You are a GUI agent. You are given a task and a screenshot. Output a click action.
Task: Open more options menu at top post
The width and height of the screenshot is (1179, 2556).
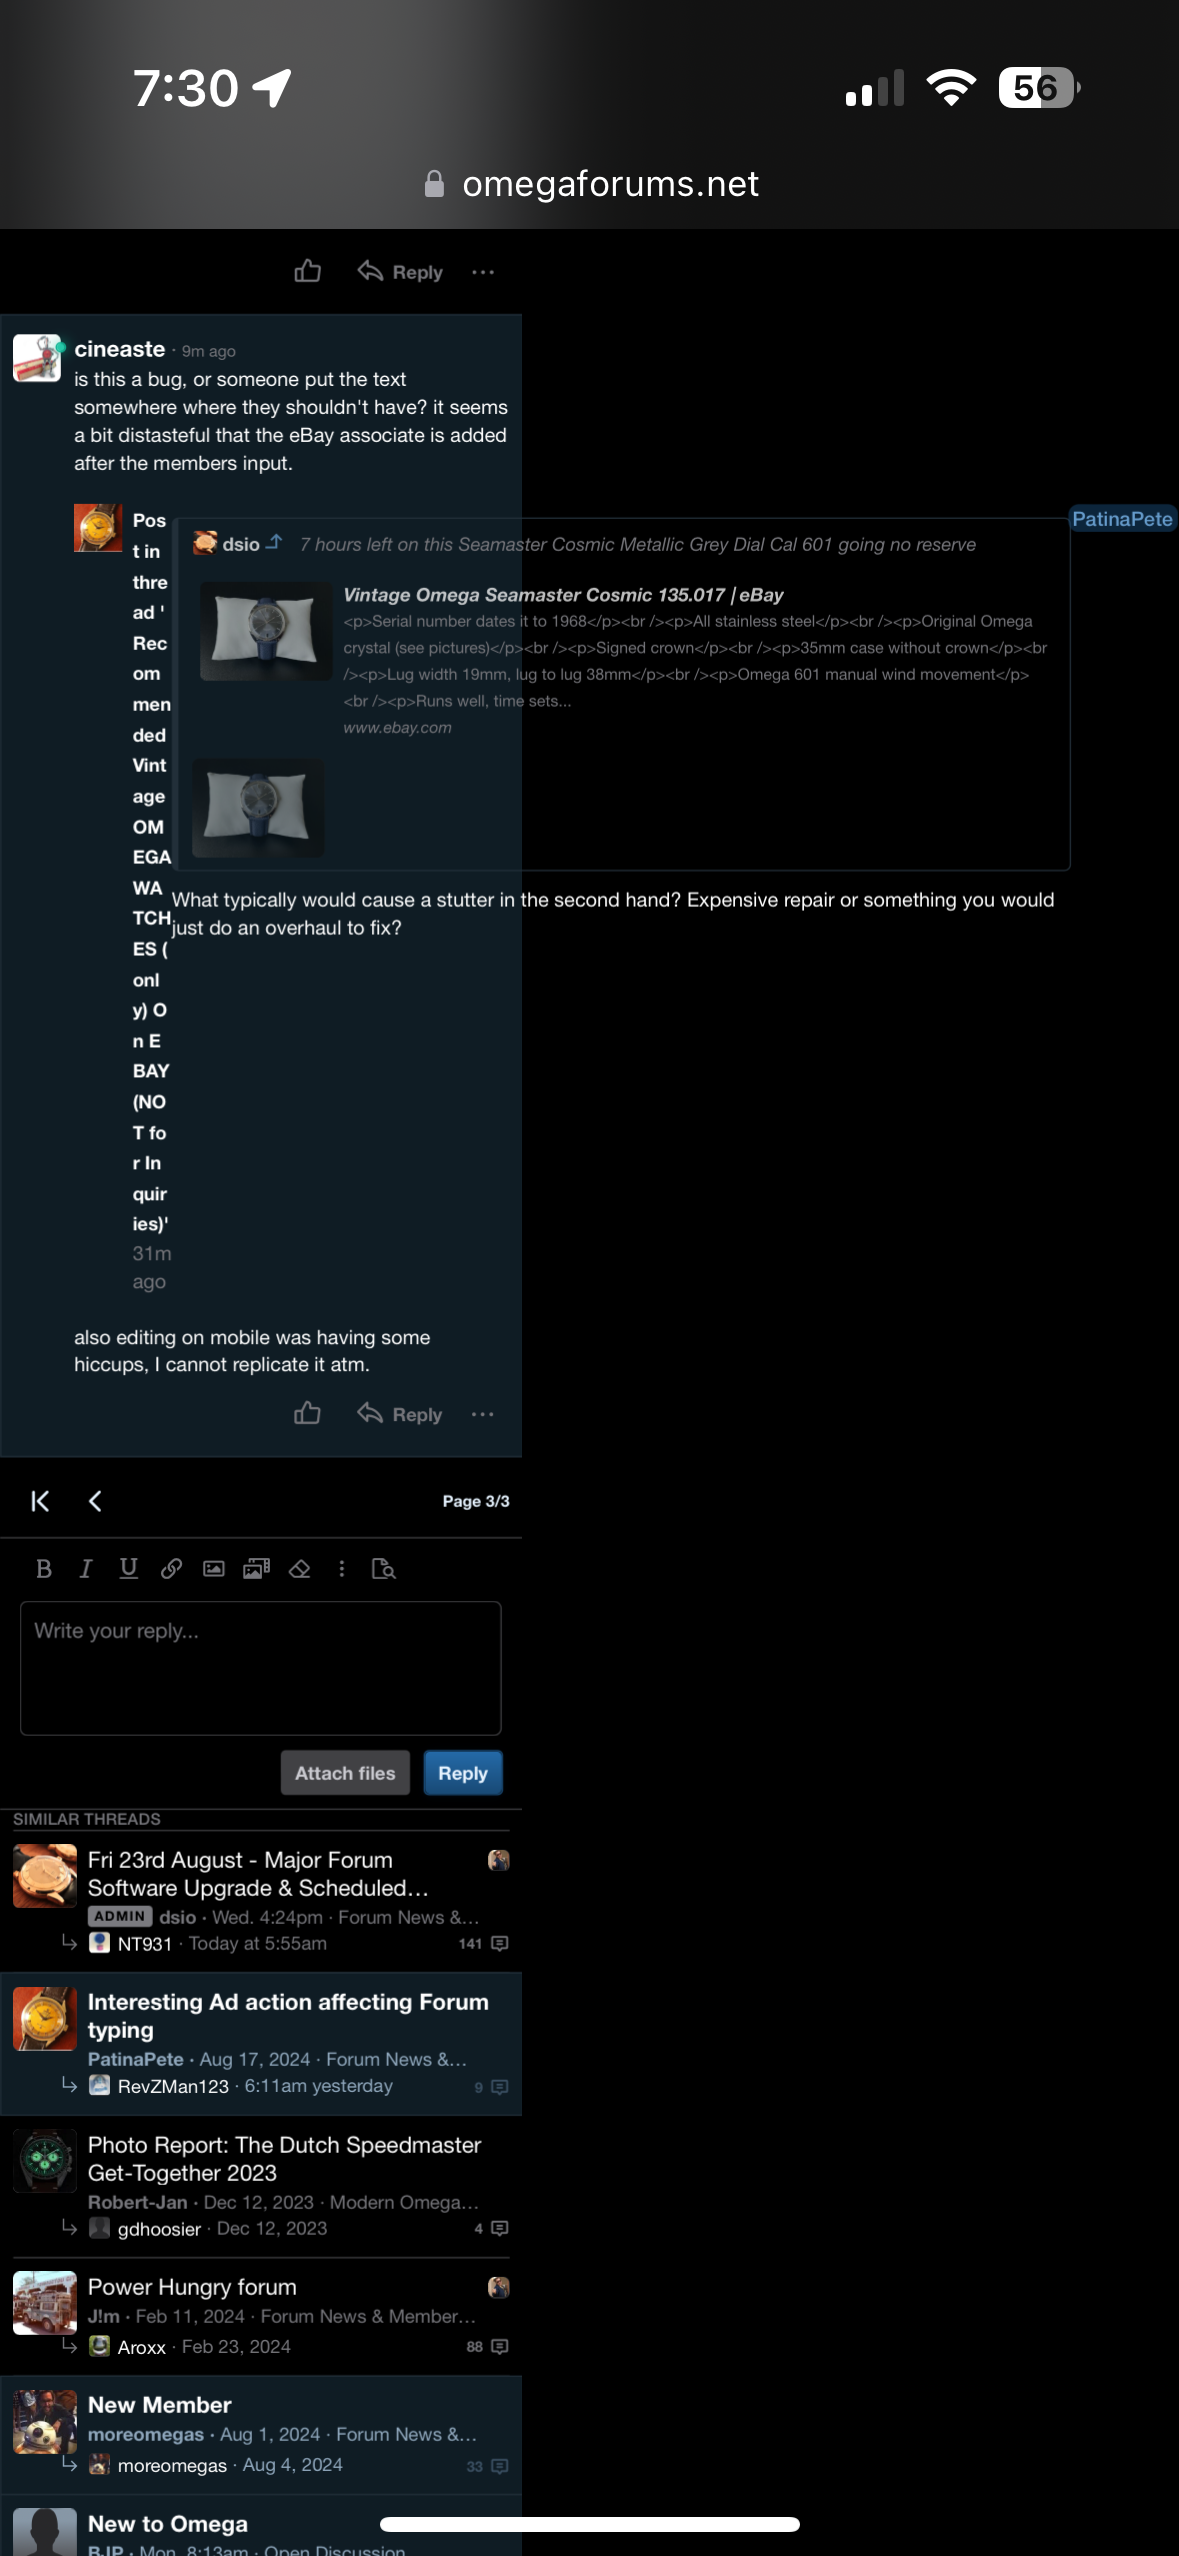click(482, 272)
